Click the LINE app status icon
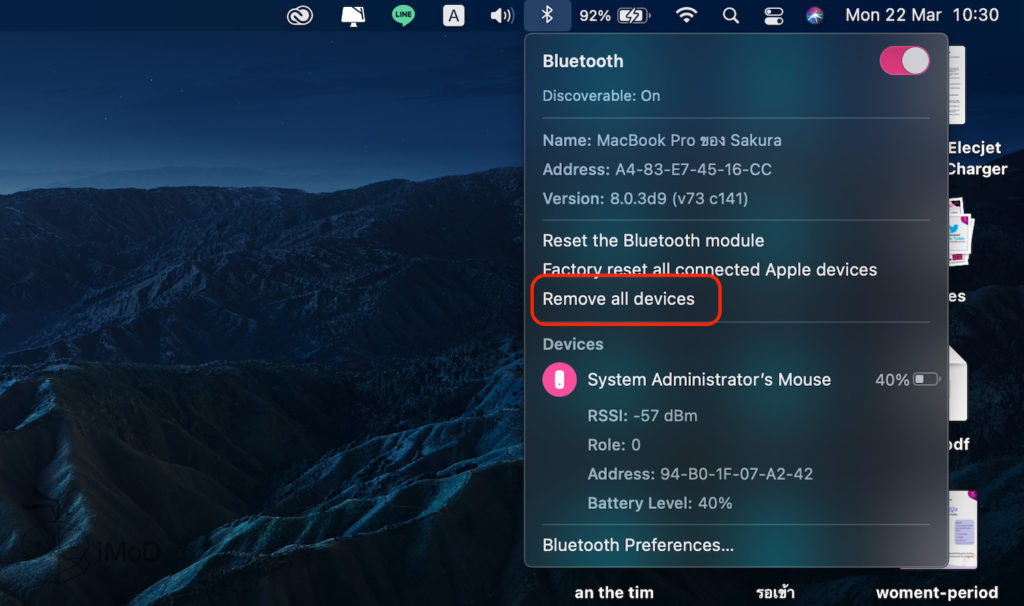Screen dimensions: 1024x606 403,15
